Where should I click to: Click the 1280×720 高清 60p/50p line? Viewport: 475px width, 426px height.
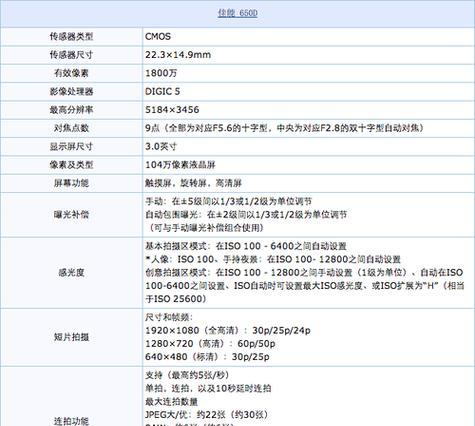tap(210, 343)
